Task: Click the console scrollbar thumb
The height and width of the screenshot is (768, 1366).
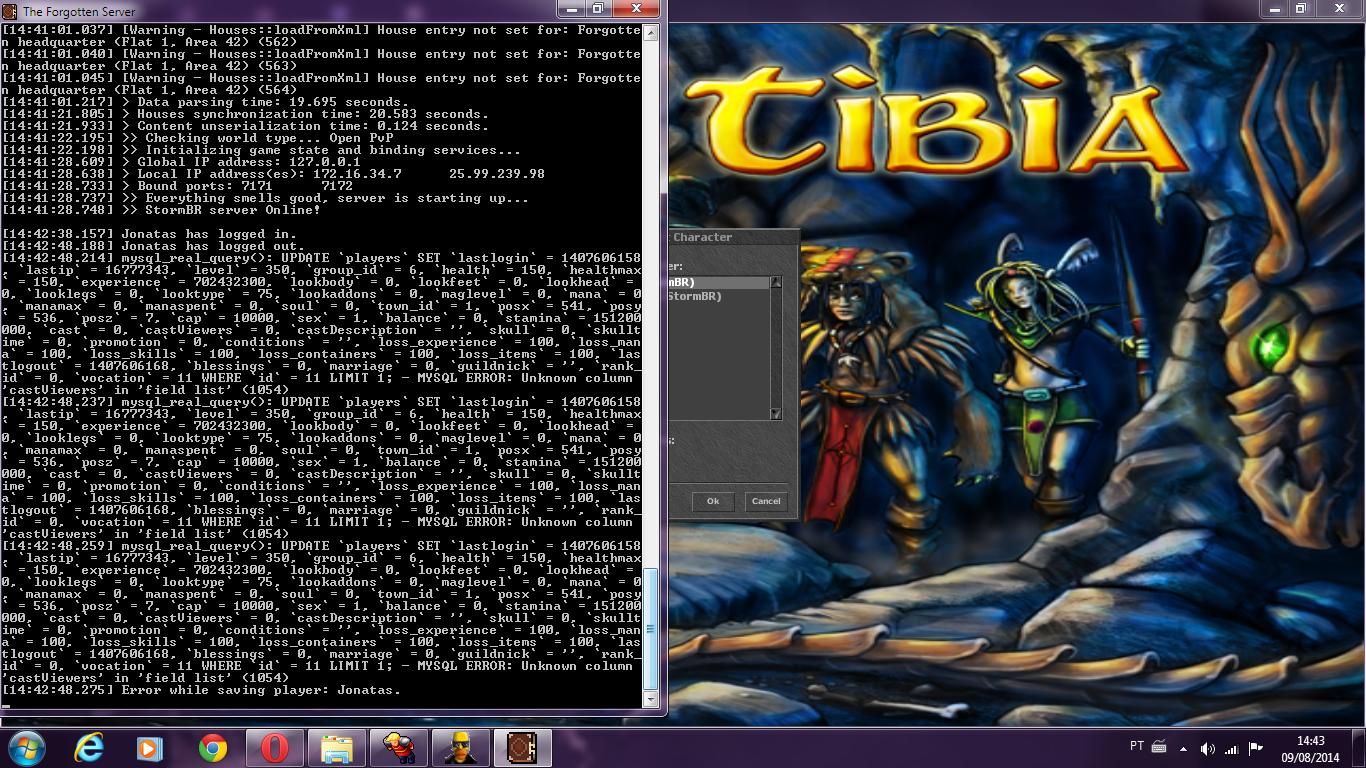Action: click(x=651, y=630)
